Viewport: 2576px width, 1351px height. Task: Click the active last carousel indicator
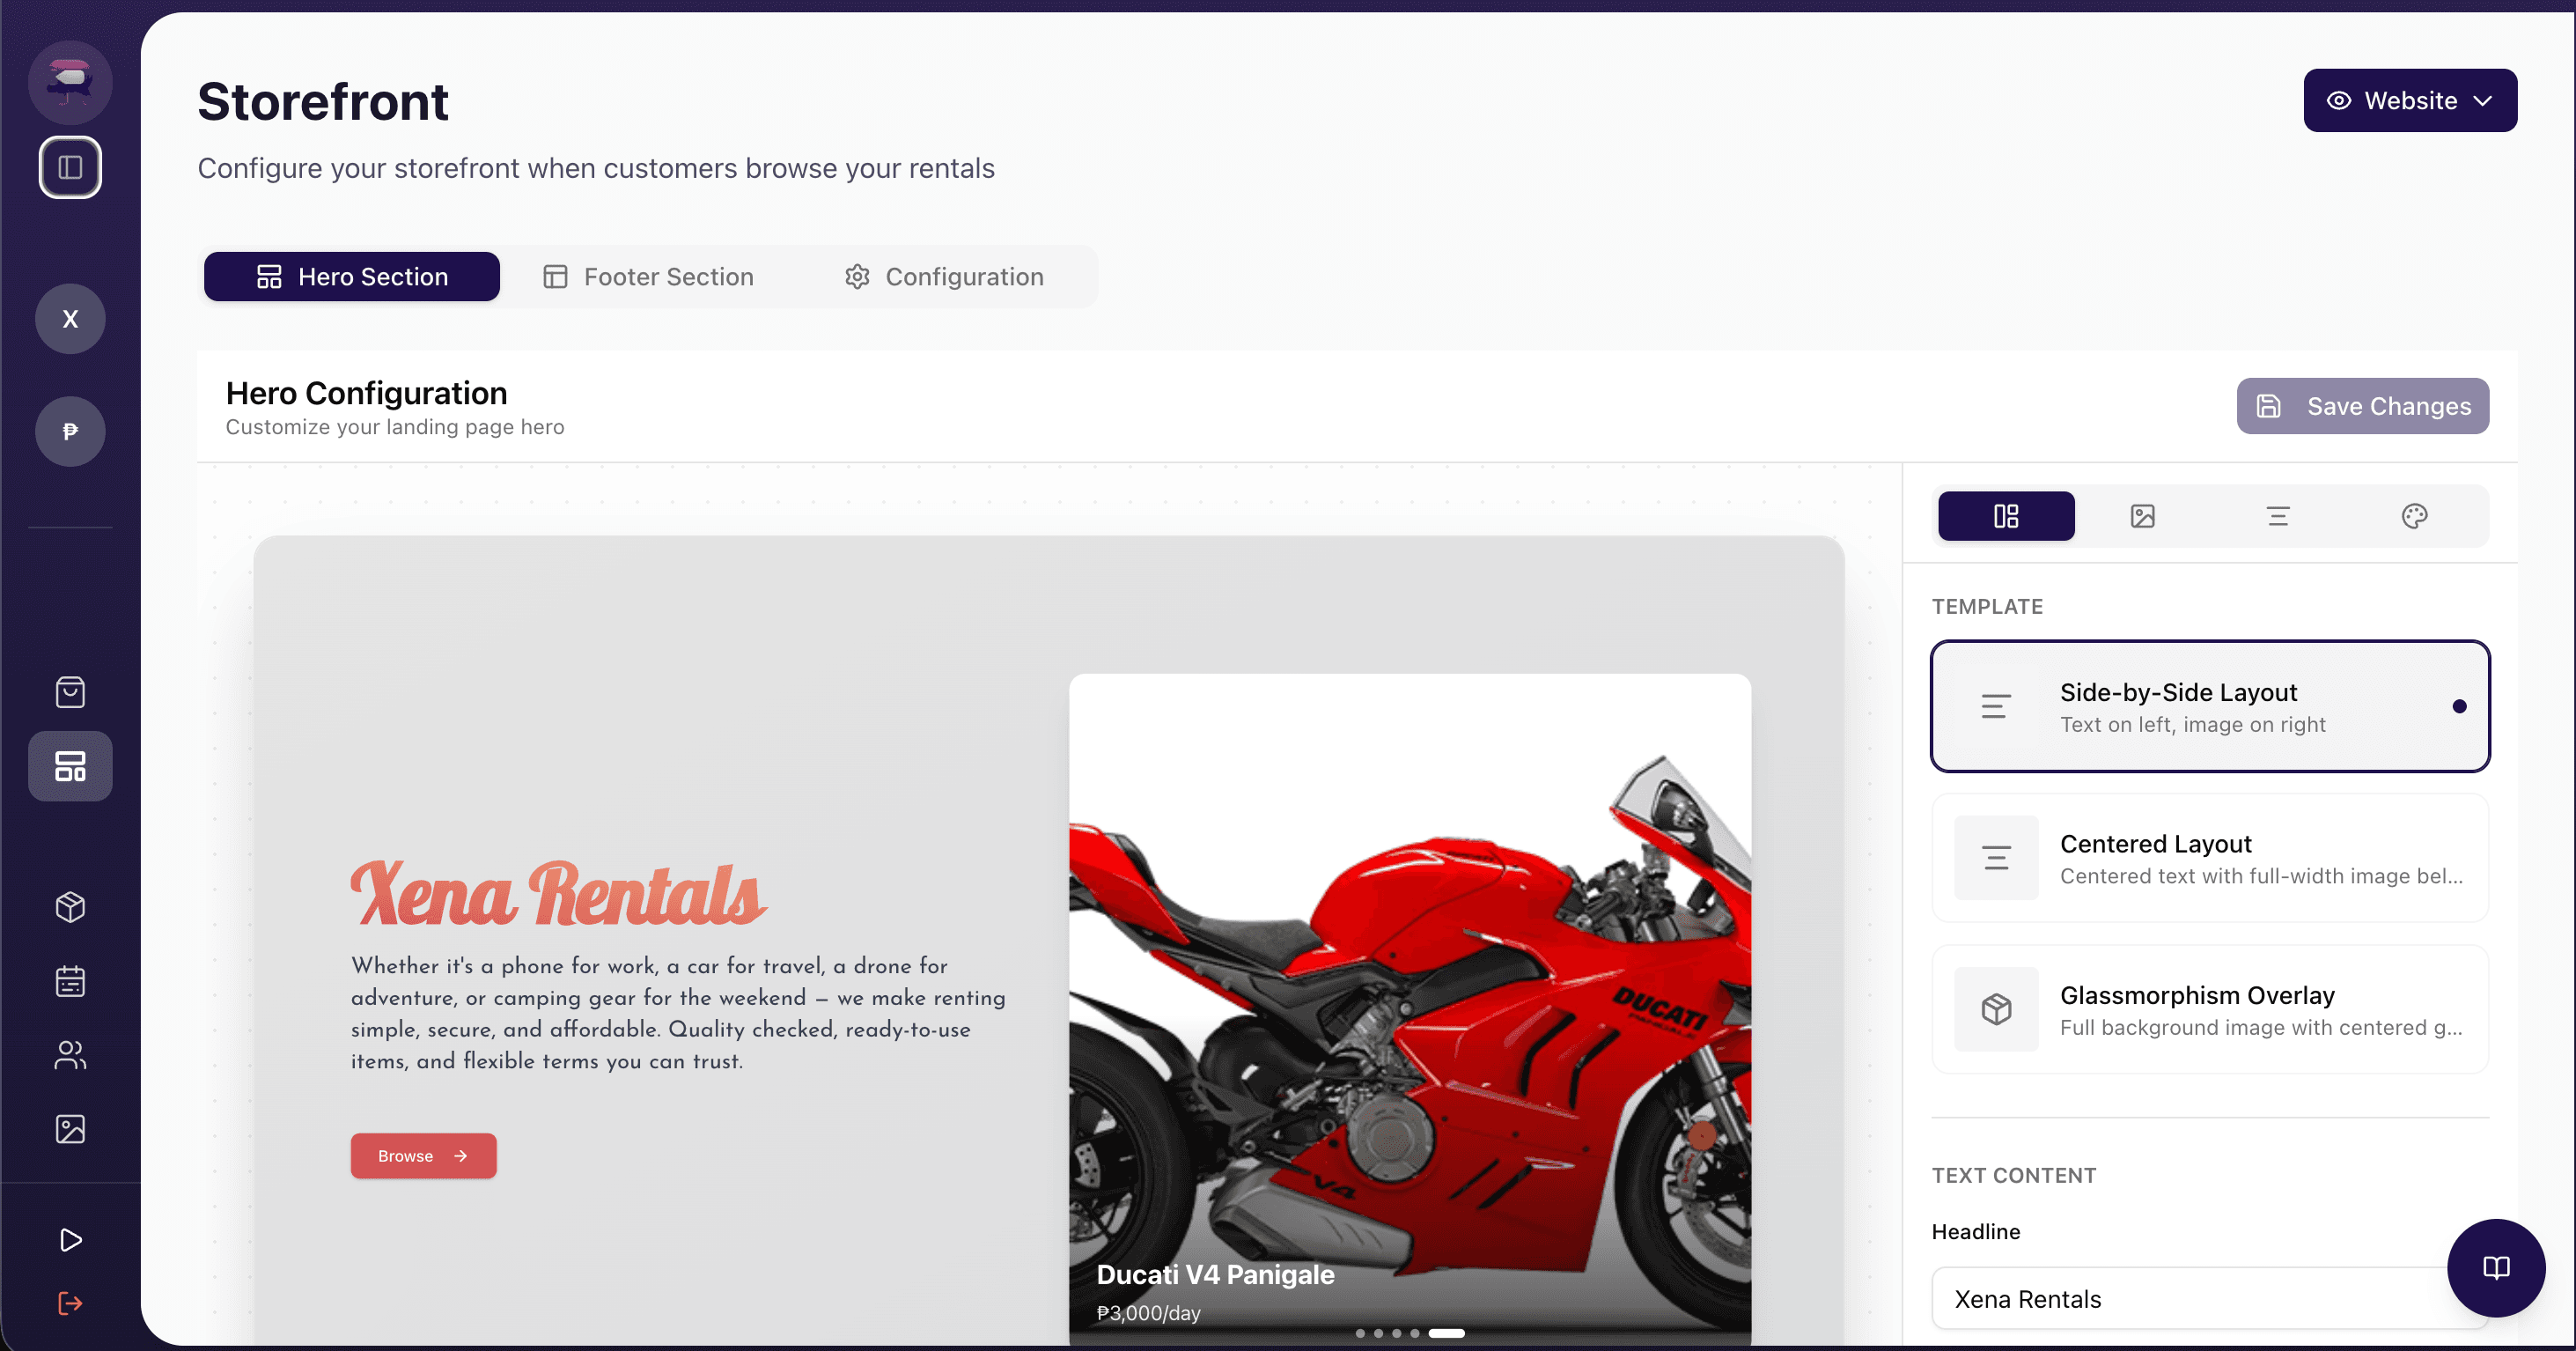[x=1446, y=1333]
